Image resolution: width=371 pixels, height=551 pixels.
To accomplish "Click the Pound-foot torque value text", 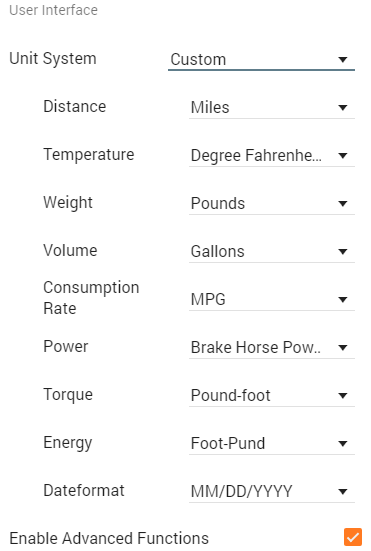I will 230,396.
